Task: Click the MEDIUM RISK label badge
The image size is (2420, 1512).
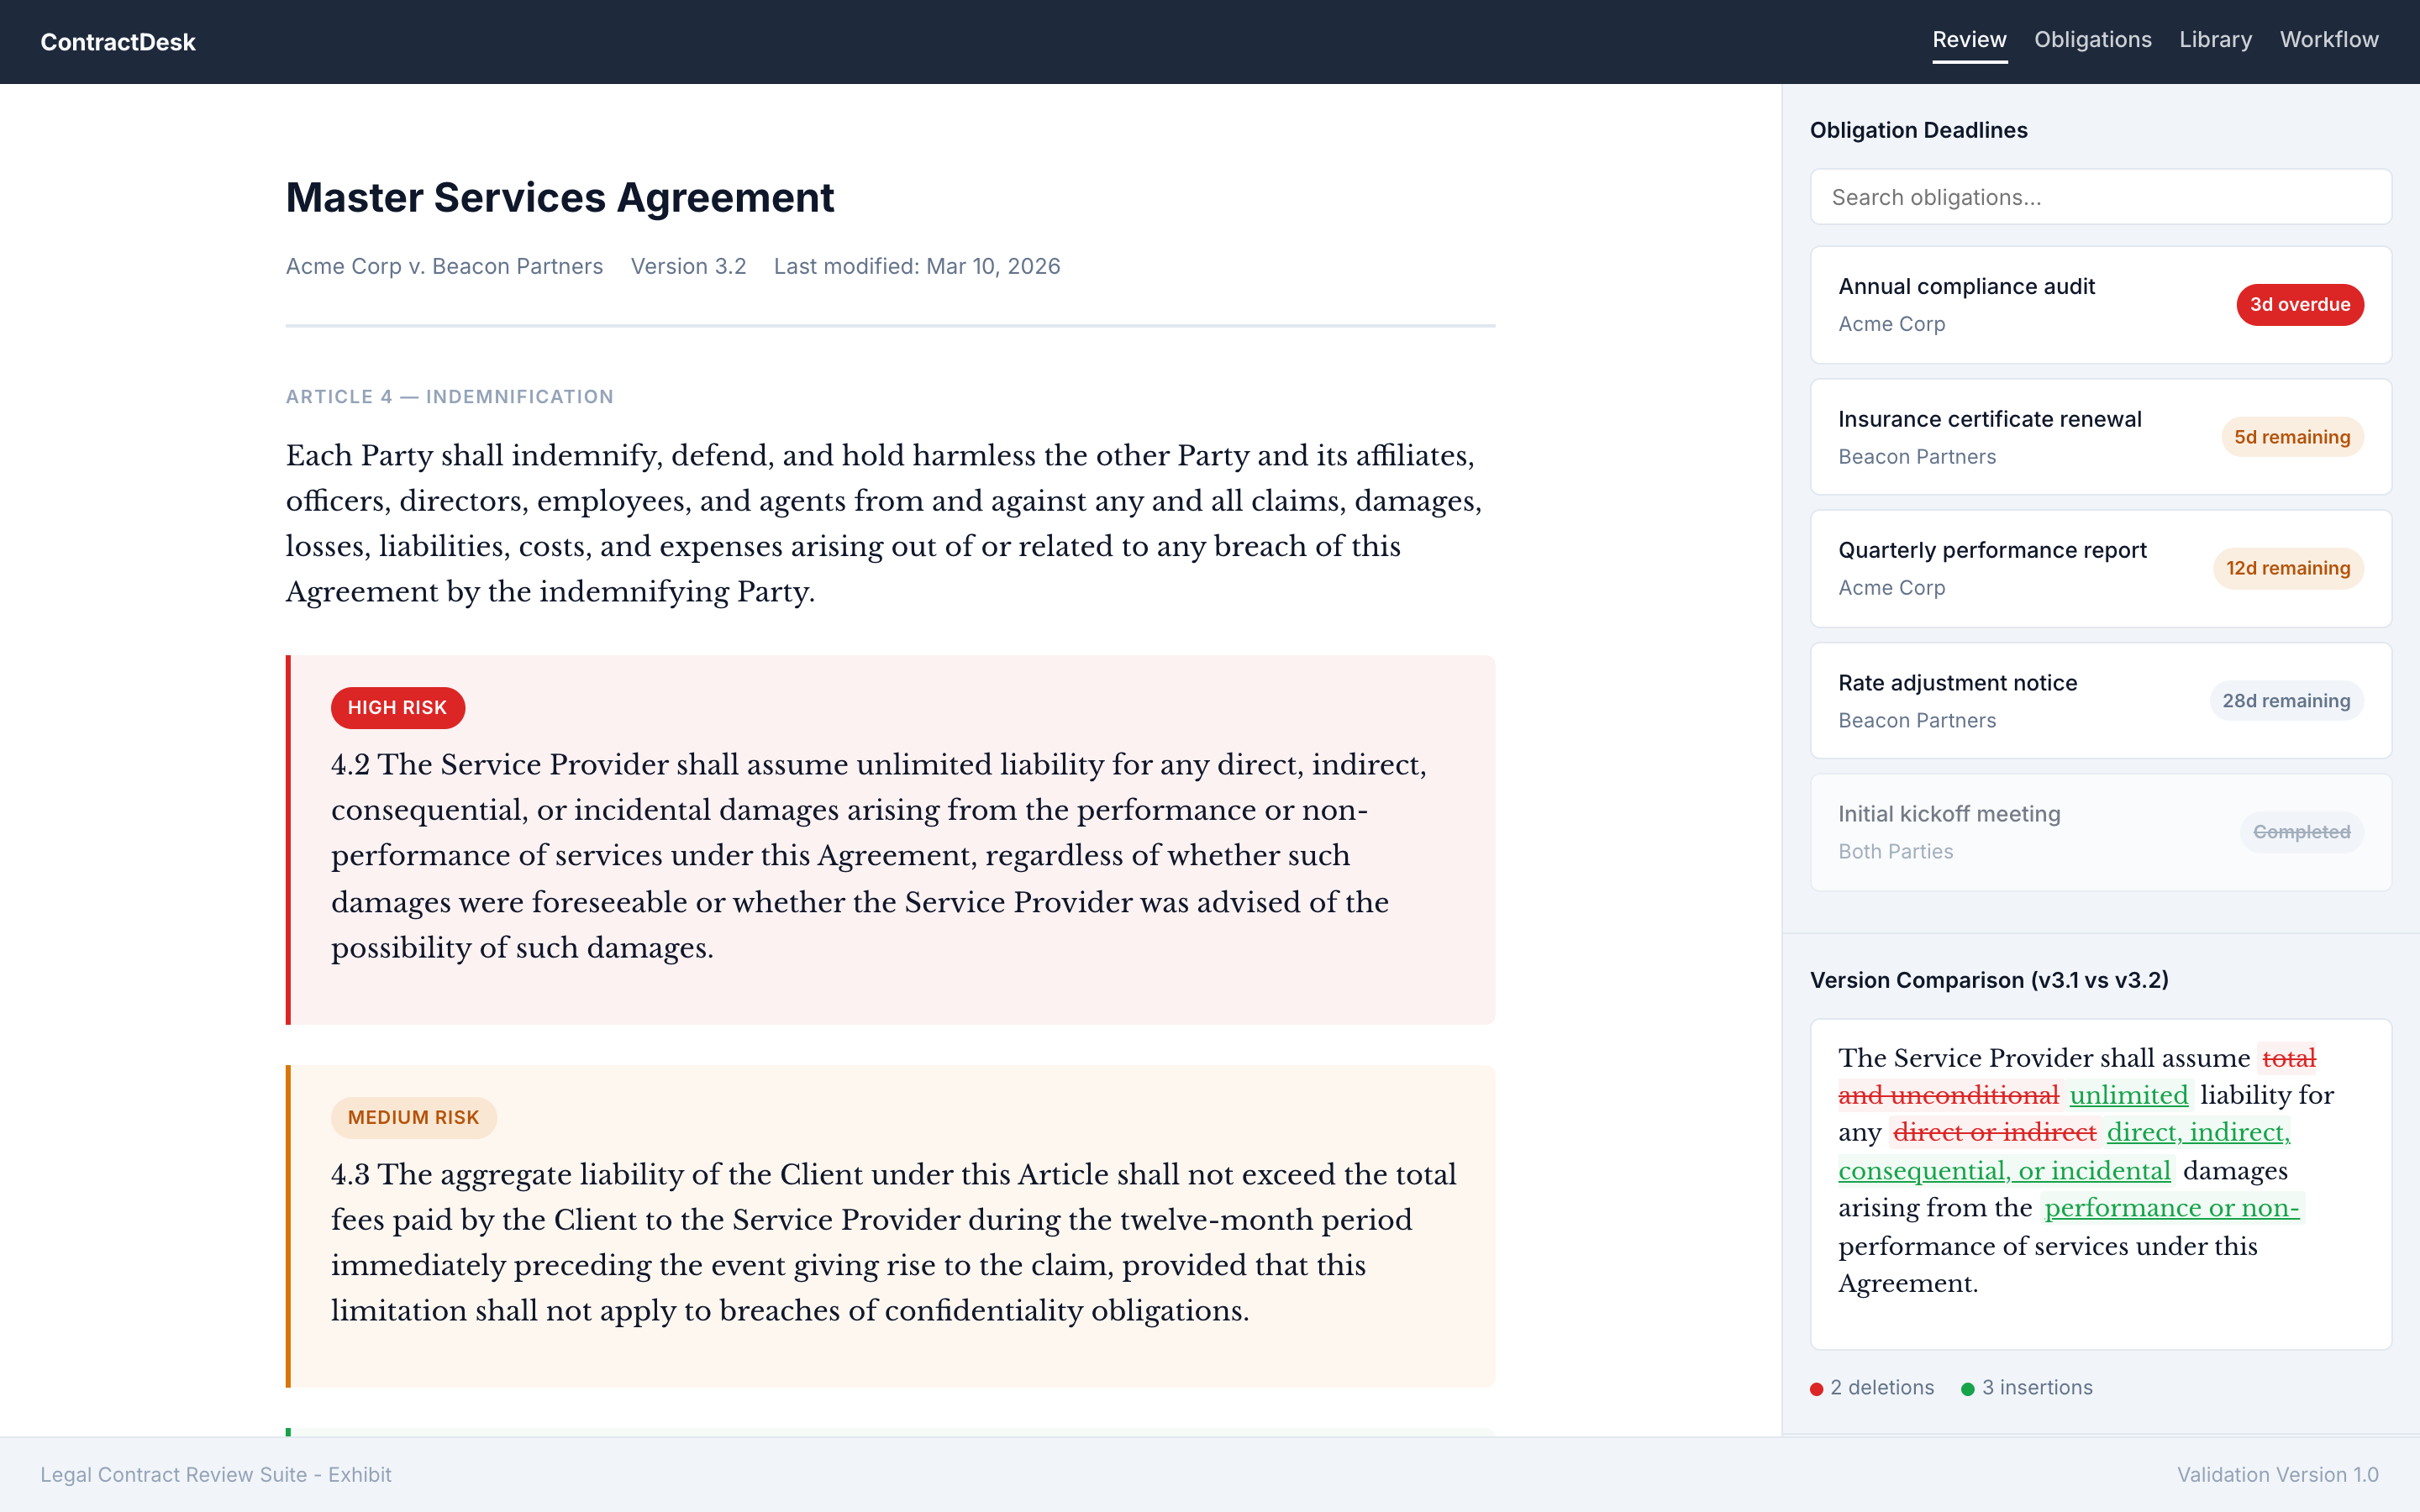Action: tap(413, 1117)
